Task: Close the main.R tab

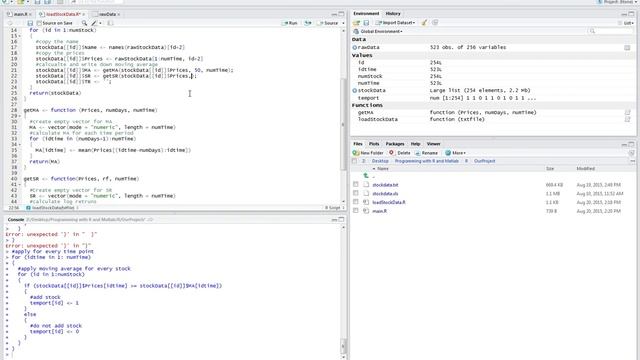Action: click(30, 14)
